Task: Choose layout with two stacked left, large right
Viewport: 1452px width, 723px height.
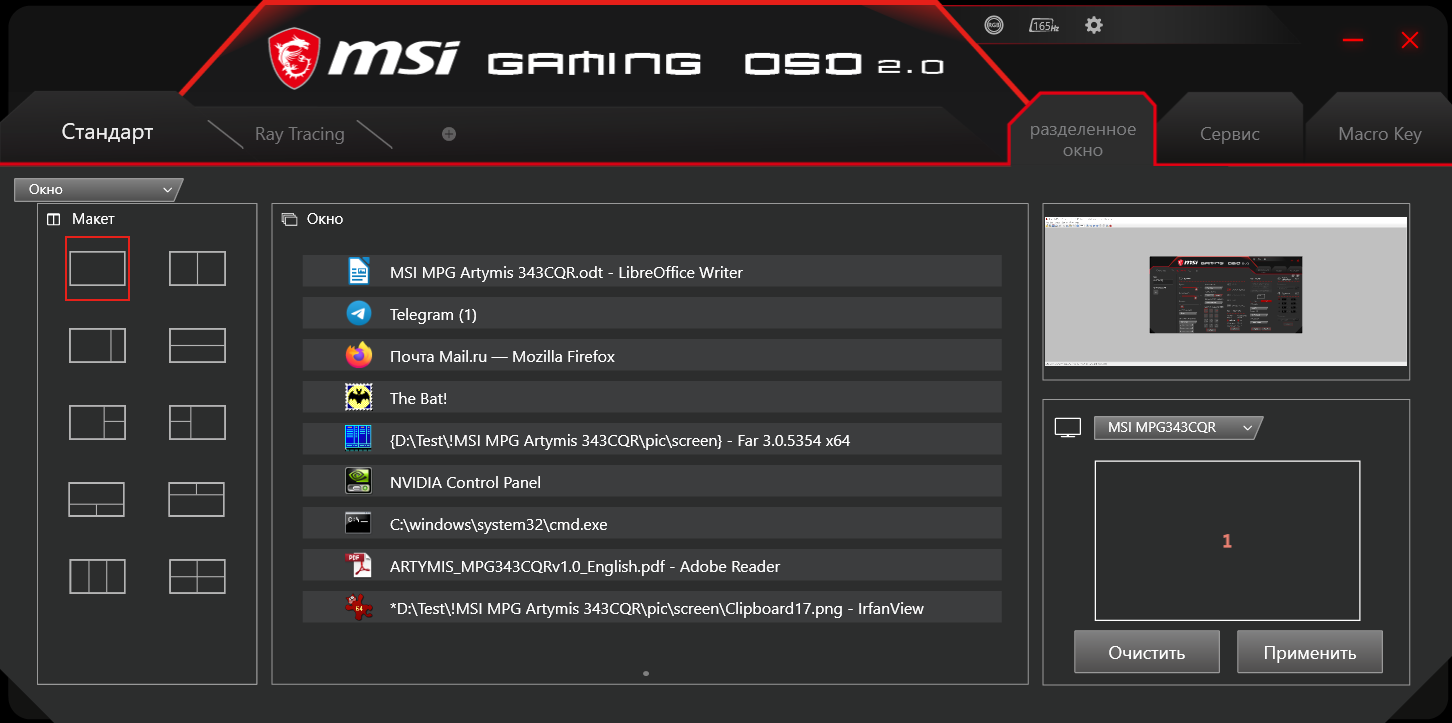Action: (197, 422)
